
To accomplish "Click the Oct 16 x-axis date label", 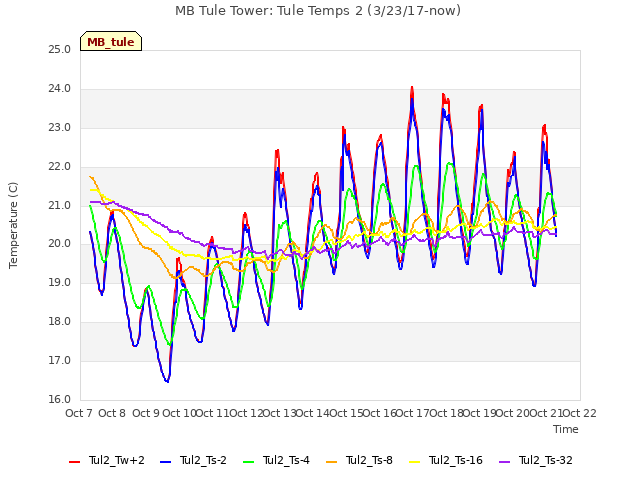I will pos(380,413).
